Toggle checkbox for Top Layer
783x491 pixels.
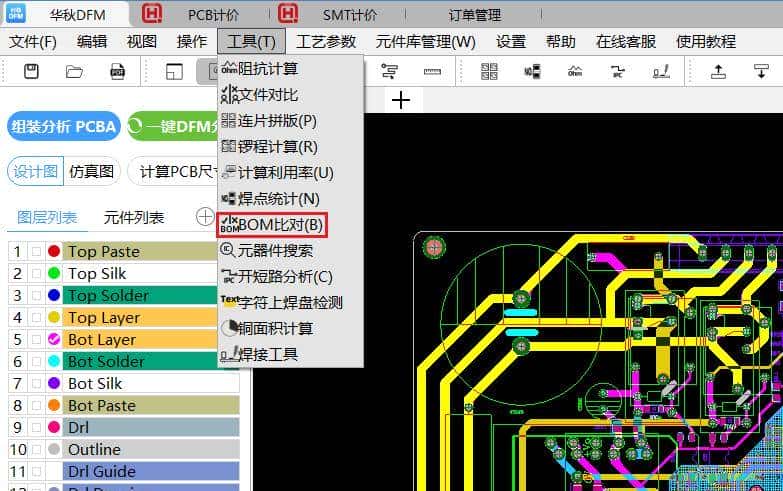tap(36, 317)
